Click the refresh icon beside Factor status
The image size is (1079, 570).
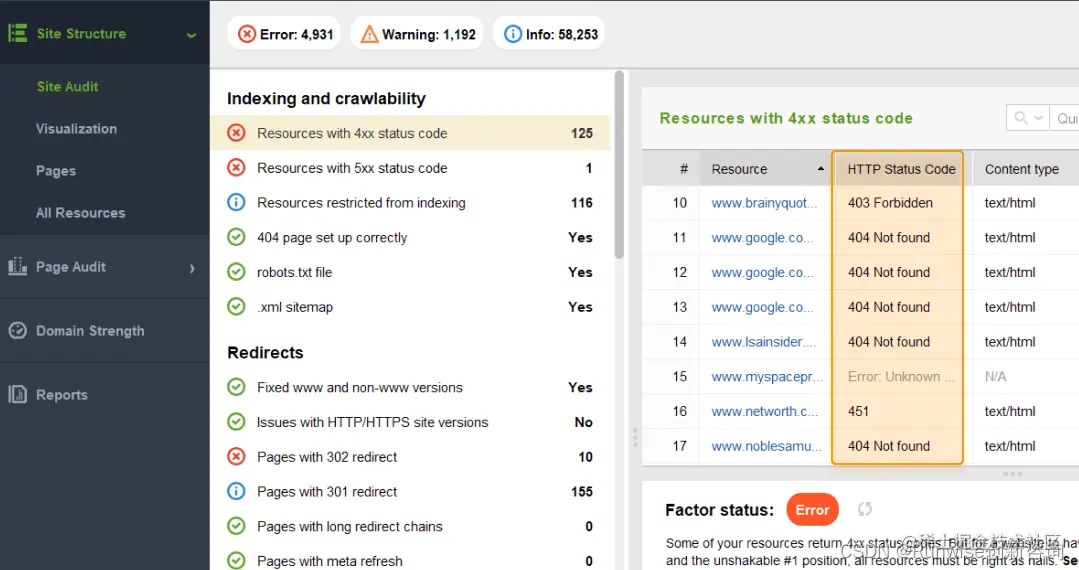[x=865, y=509]
